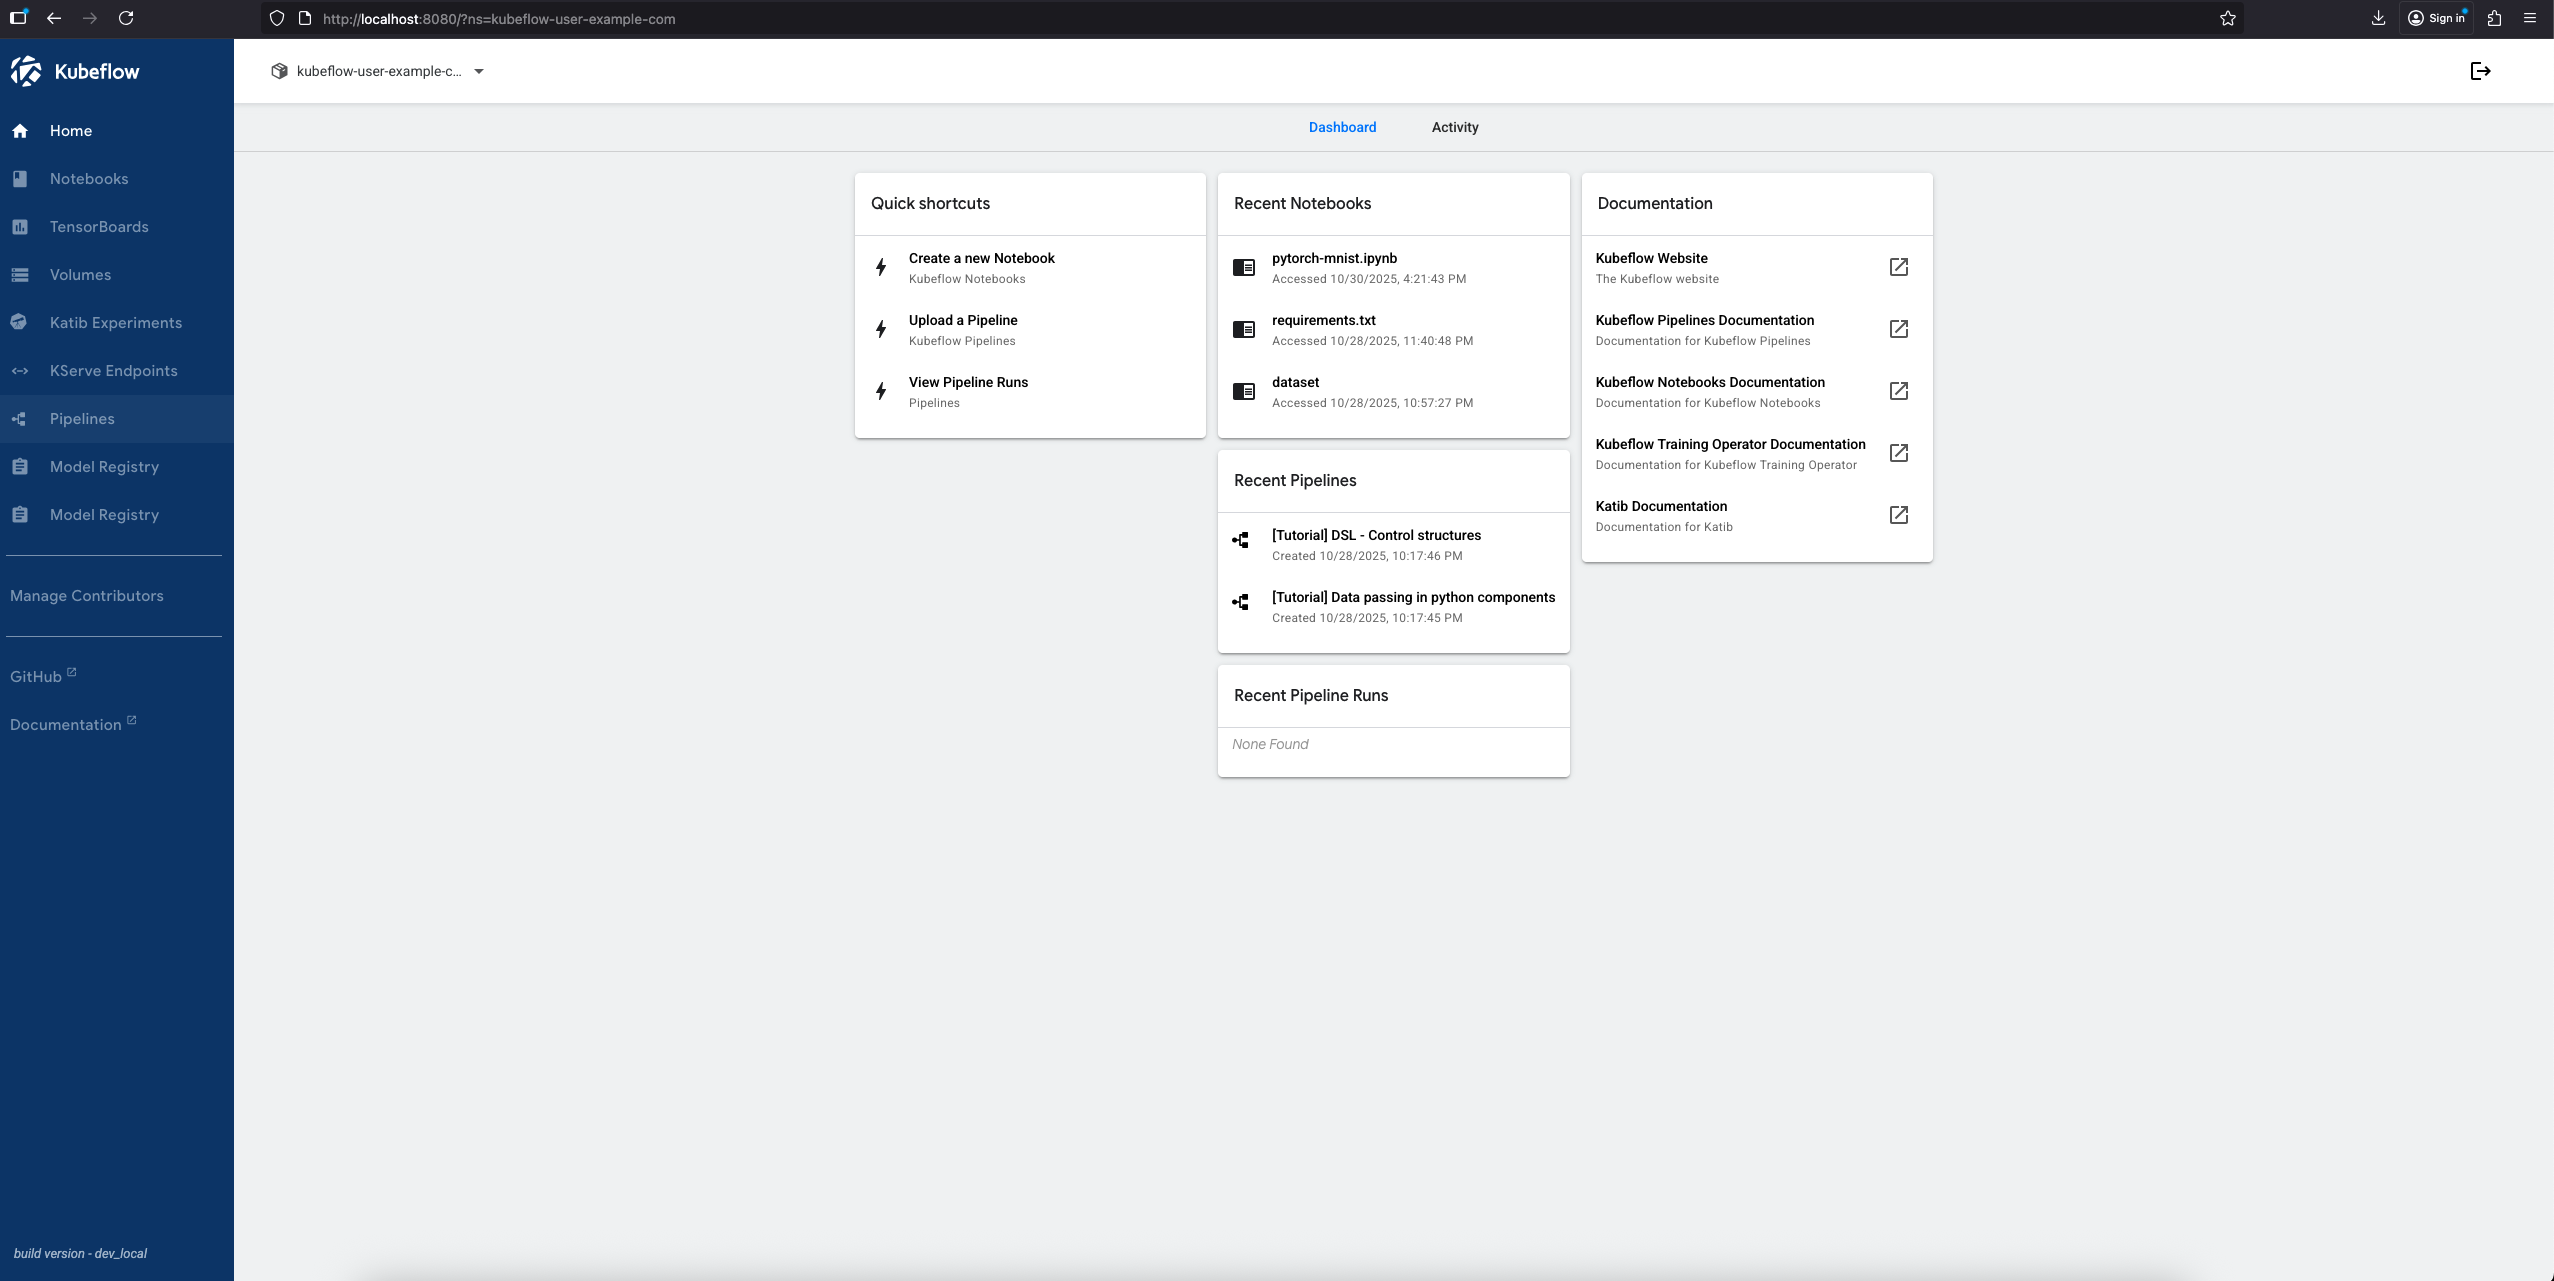2554x1281 pixels.
Task: Log out using the logout icon
Action: tap(2480, 70)
